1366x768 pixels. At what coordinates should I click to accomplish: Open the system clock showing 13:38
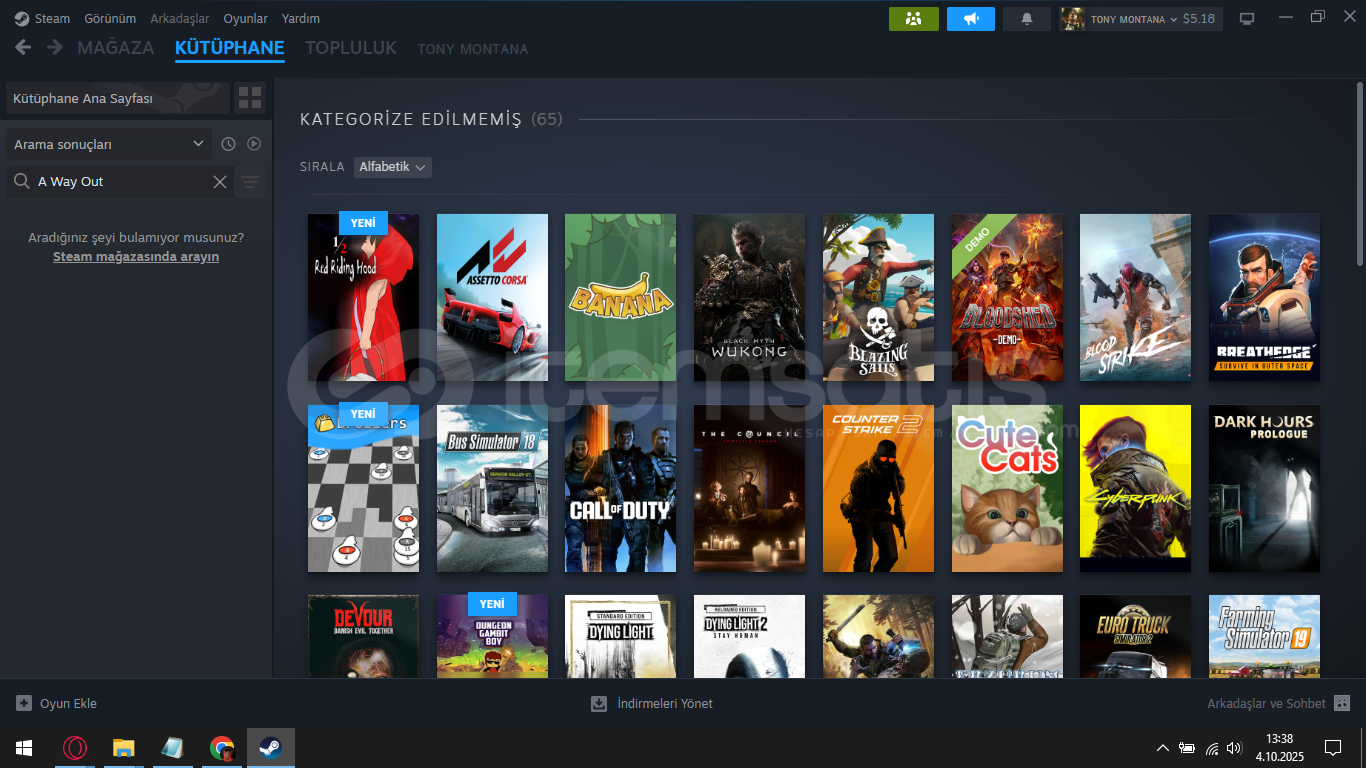pyautogui.click(x=1278, y=748)
